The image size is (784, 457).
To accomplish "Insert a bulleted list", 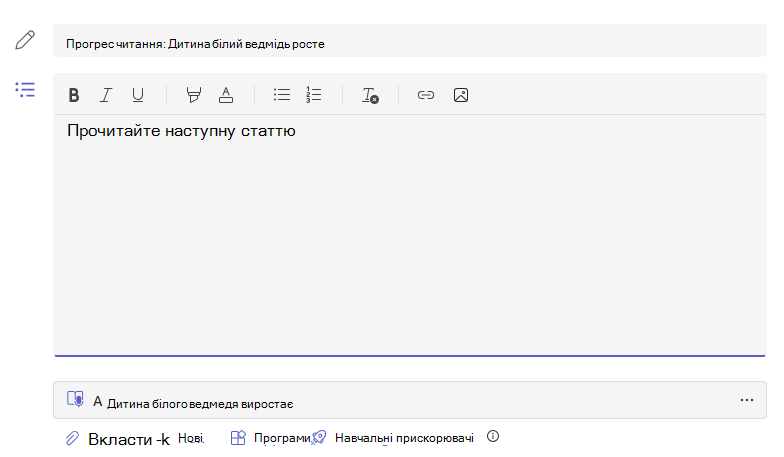I will (x=282, y=94).
